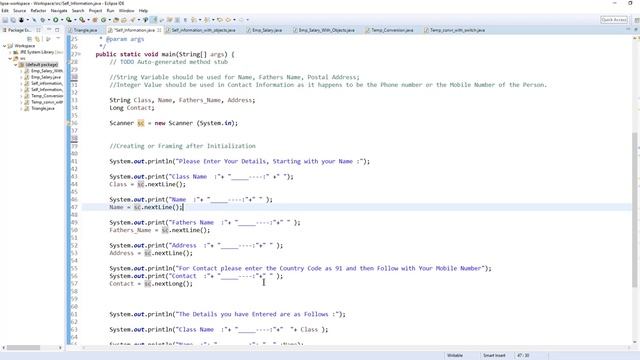The image size is (640, 360).
Task: Open the Package Explorer View Menu
Action: coord(58,39)
